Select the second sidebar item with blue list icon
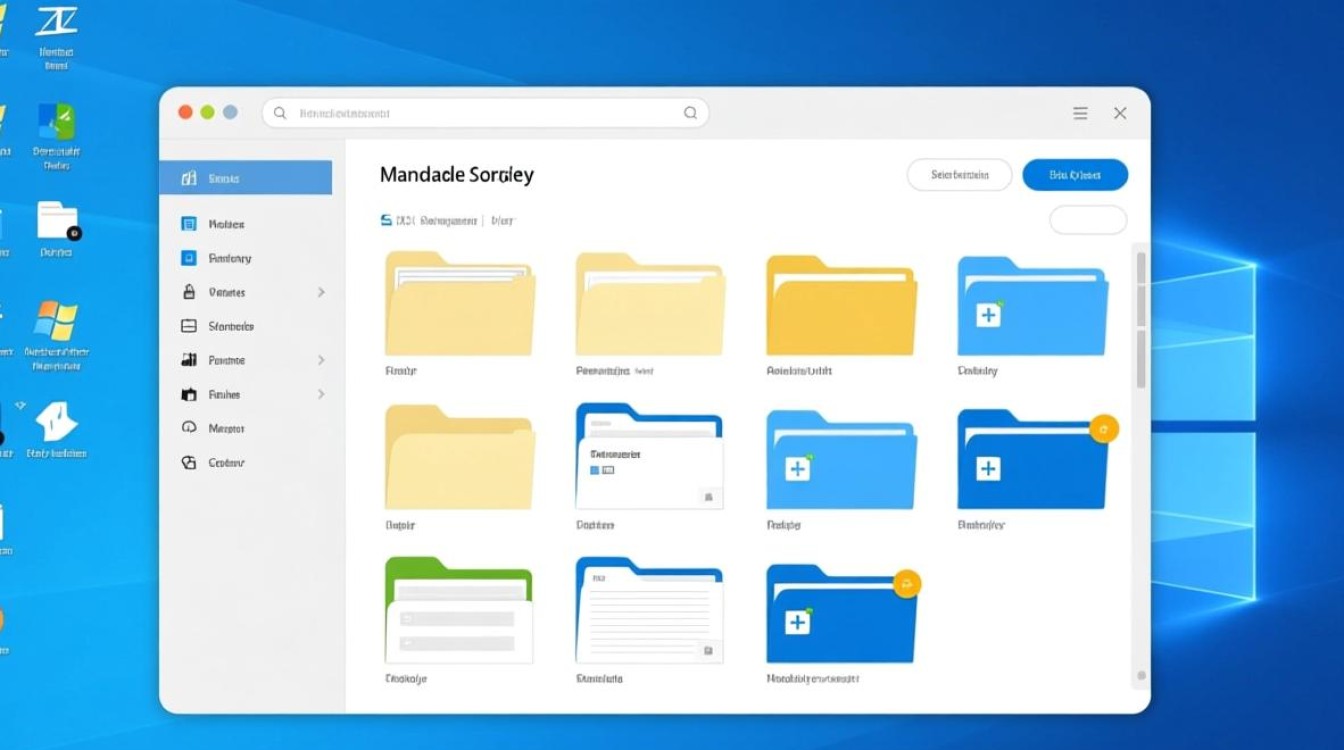 (x=226, y=224)
